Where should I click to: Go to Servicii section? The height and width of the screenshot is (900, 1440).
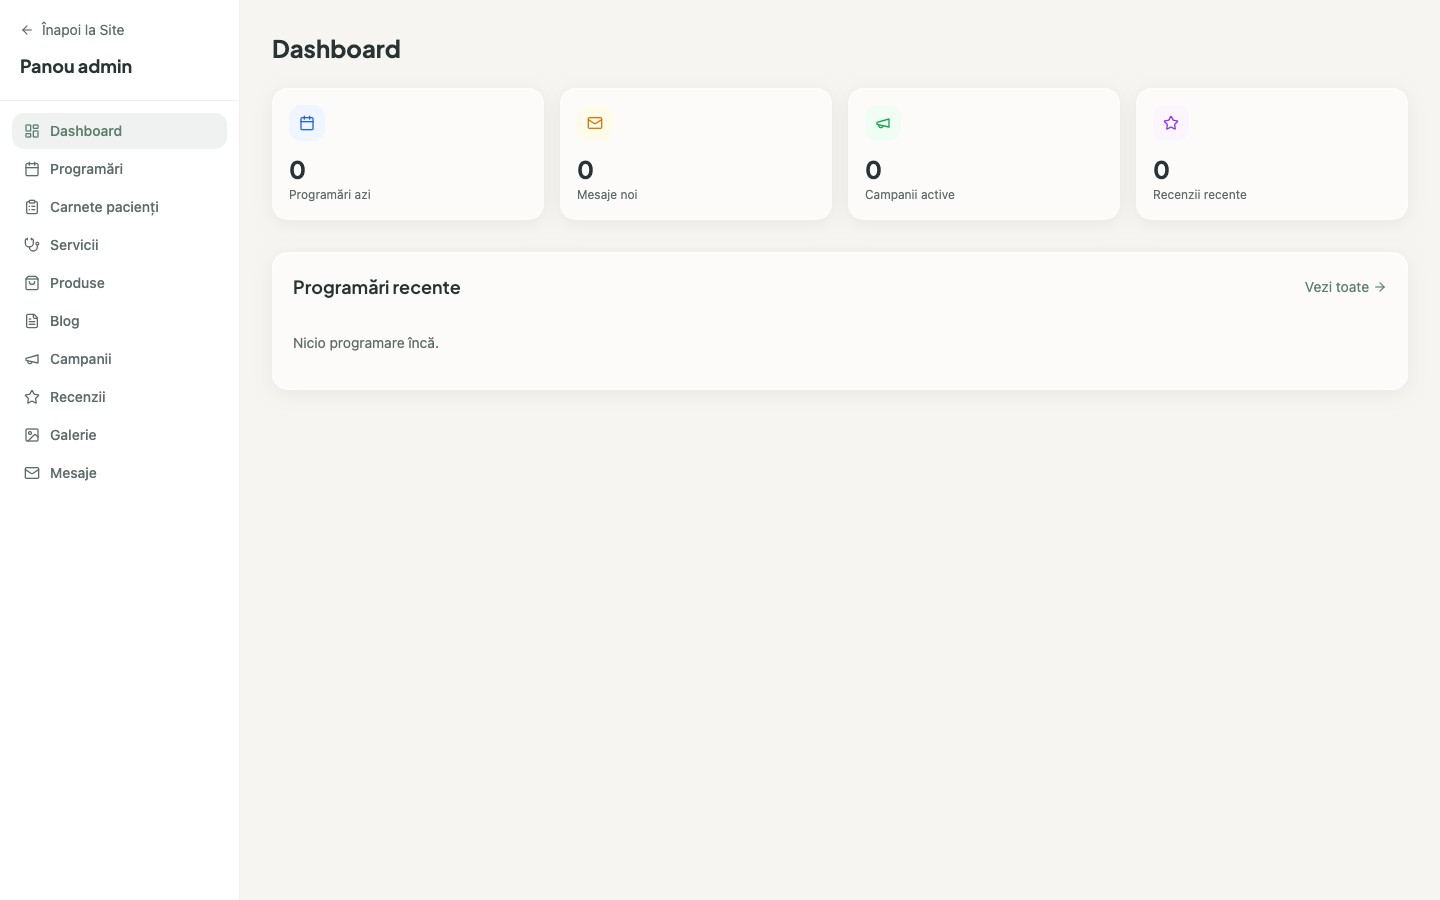(x=119, y=245)
